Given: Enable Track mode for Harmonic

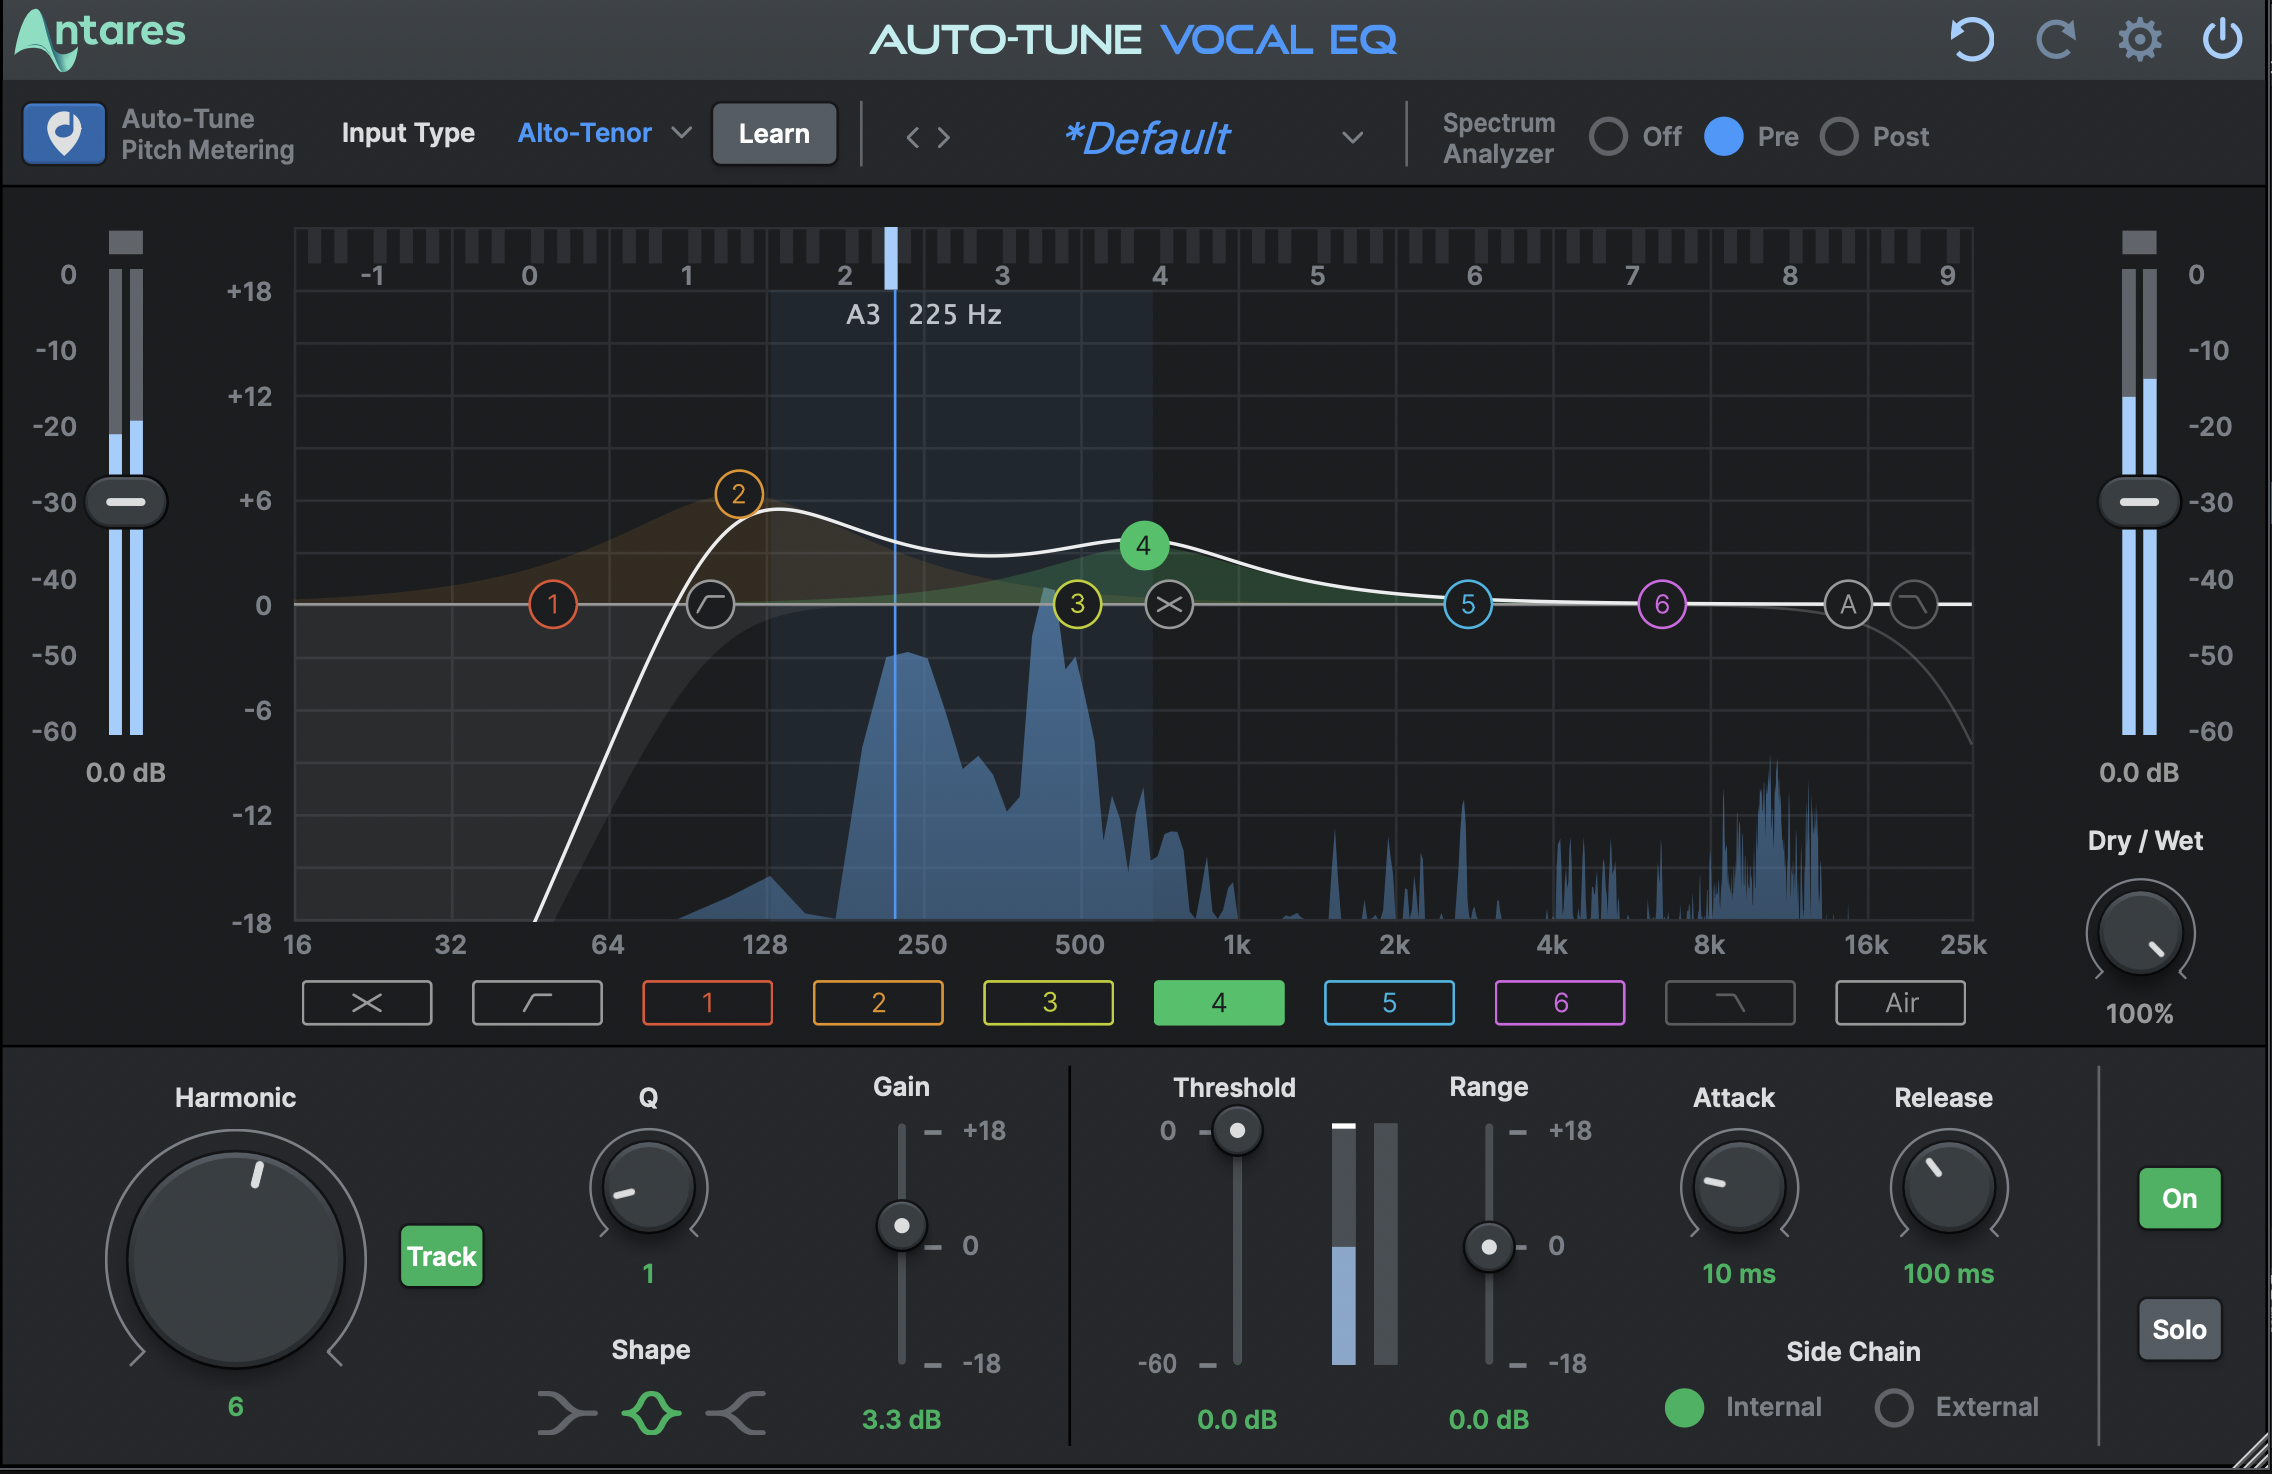Looking at the screenshot, I should click(441, 1256).
